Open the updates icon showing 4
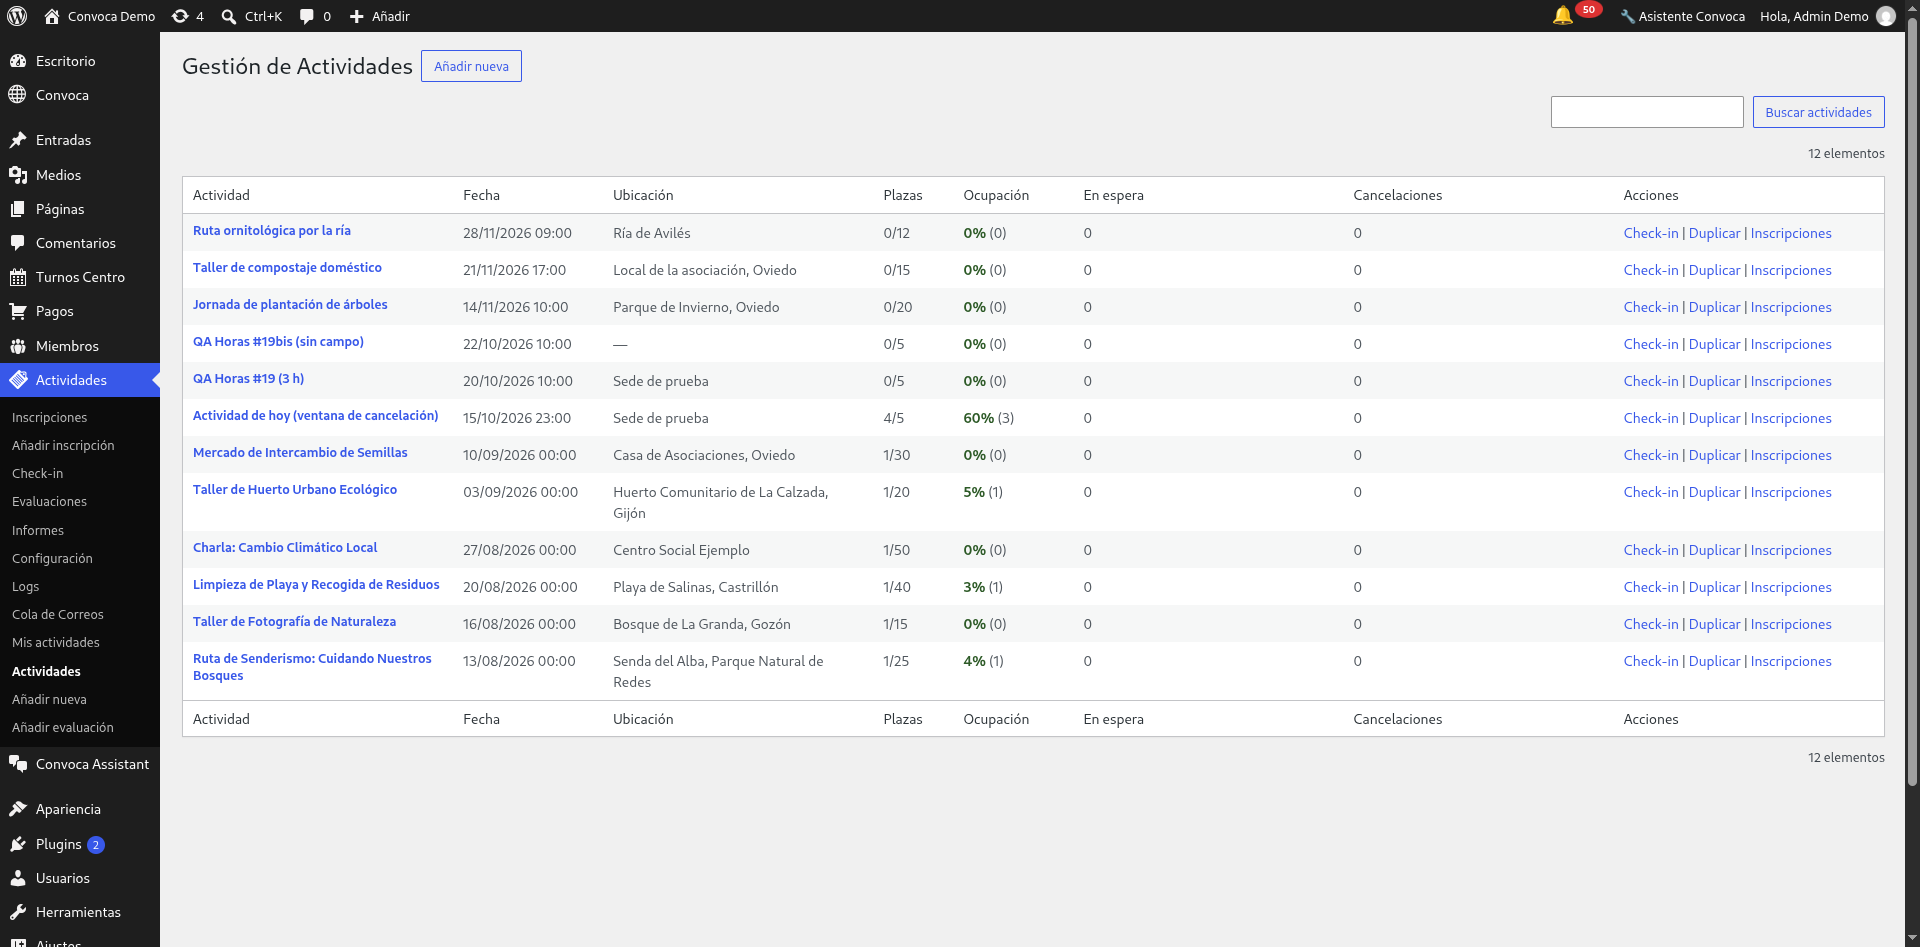The width and height of the screenshot is (1920, 947). point(187,16)
